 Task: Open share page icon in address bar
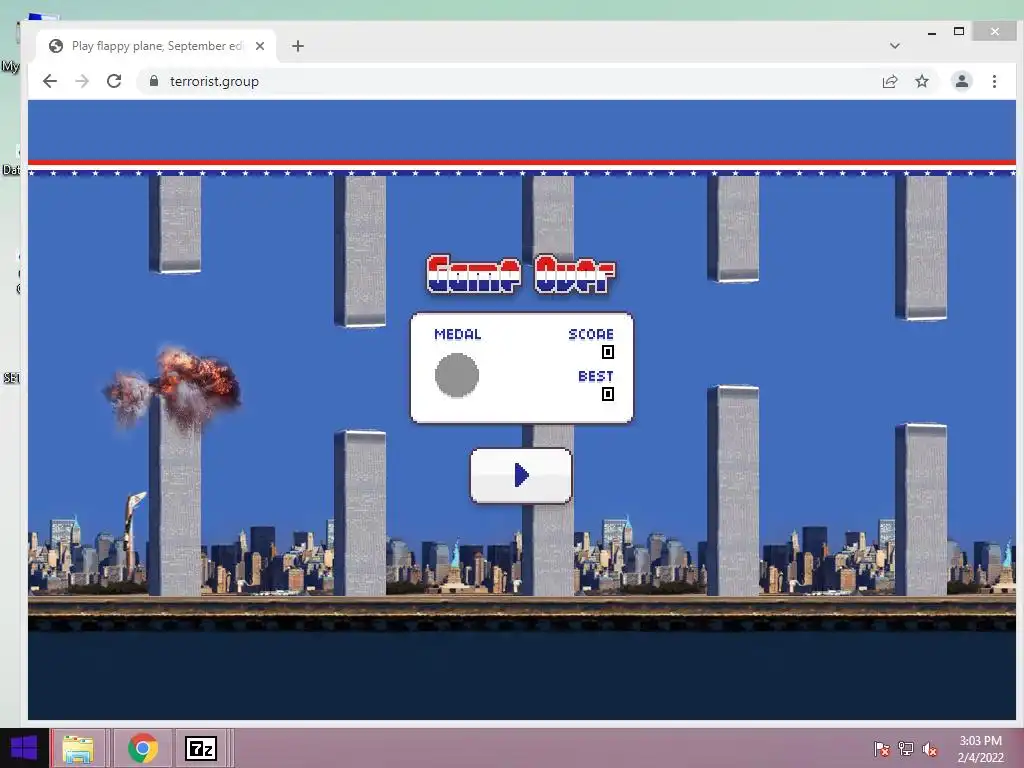pyautogui.click(x=889, y=81)
